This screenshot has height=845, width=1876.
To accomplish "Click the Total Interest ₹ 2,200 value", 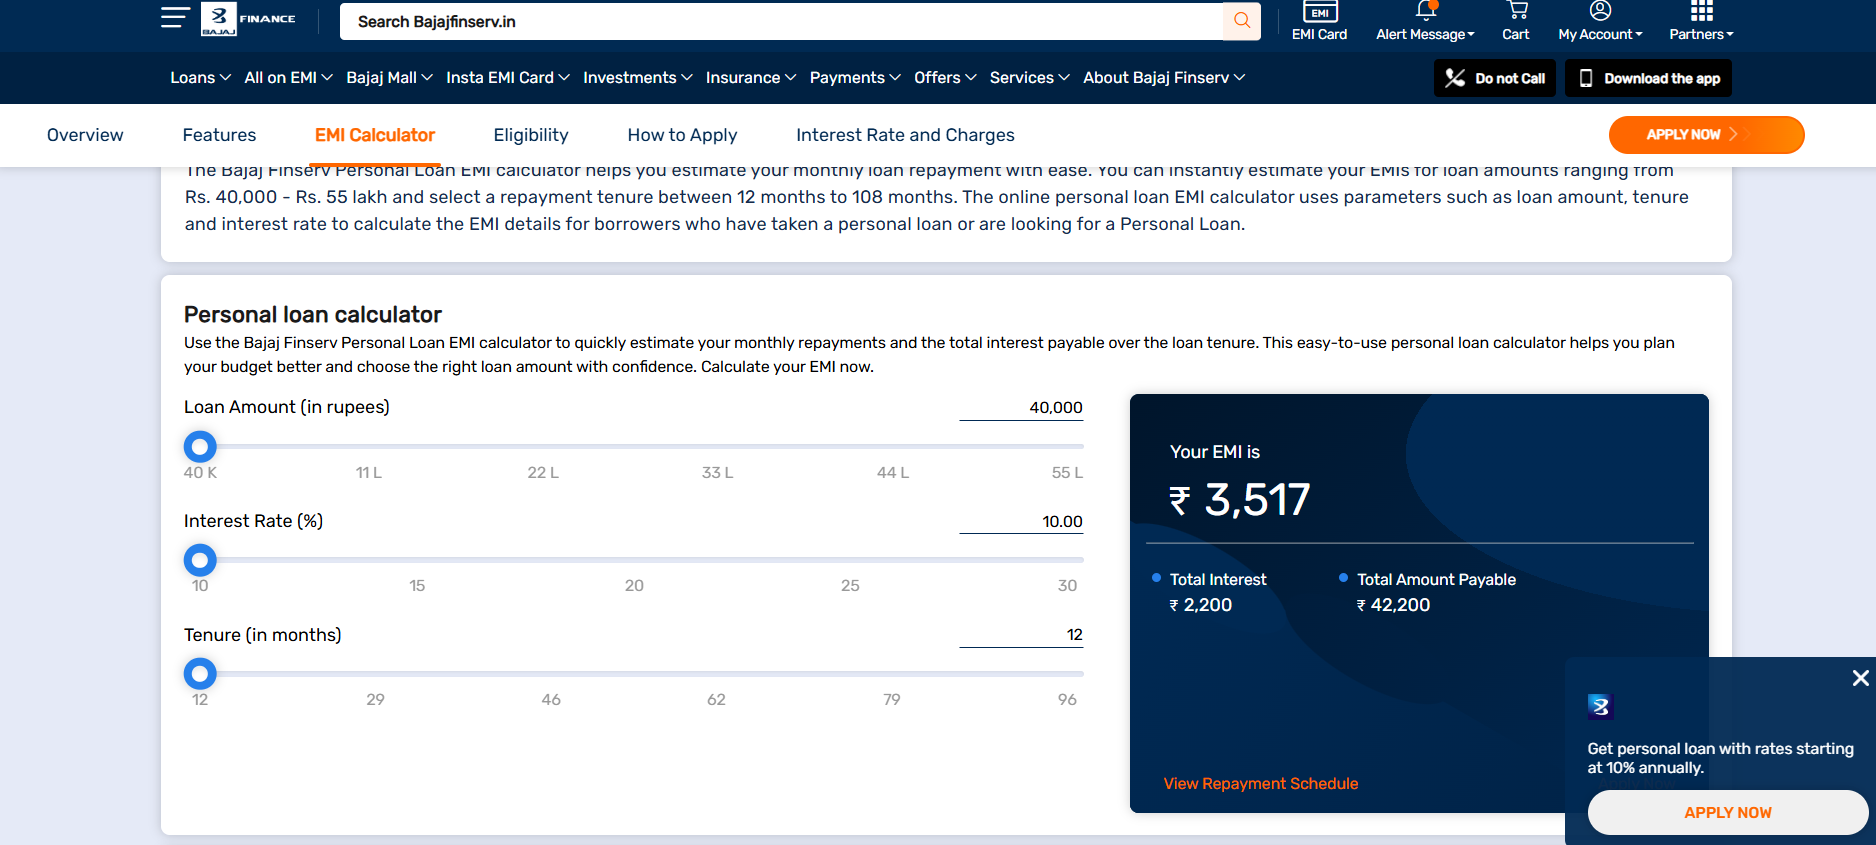I will [1201, 605].
